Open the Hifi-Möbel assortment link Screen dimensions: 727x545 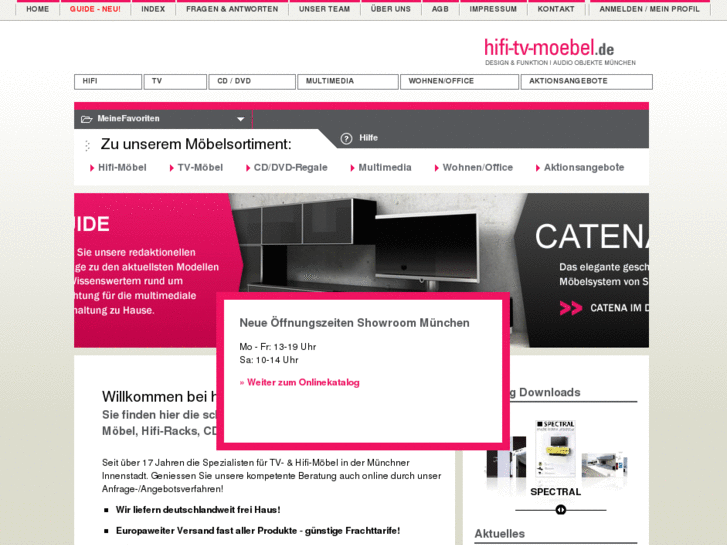118,167
